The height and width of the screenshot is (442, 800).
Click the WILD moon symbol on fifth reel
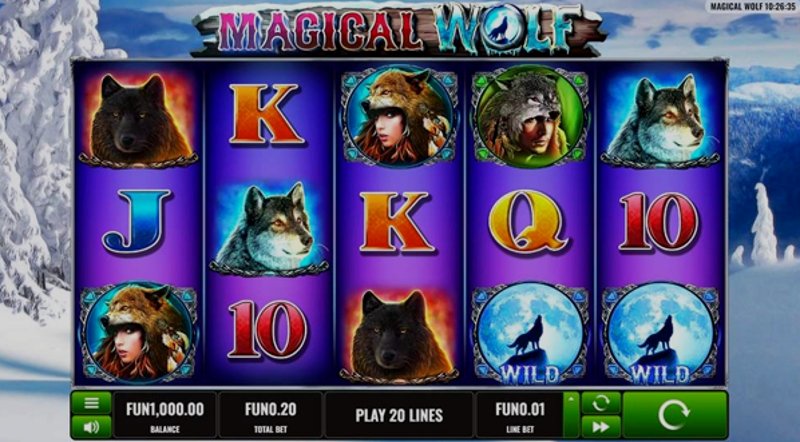(x=660, y=334)
